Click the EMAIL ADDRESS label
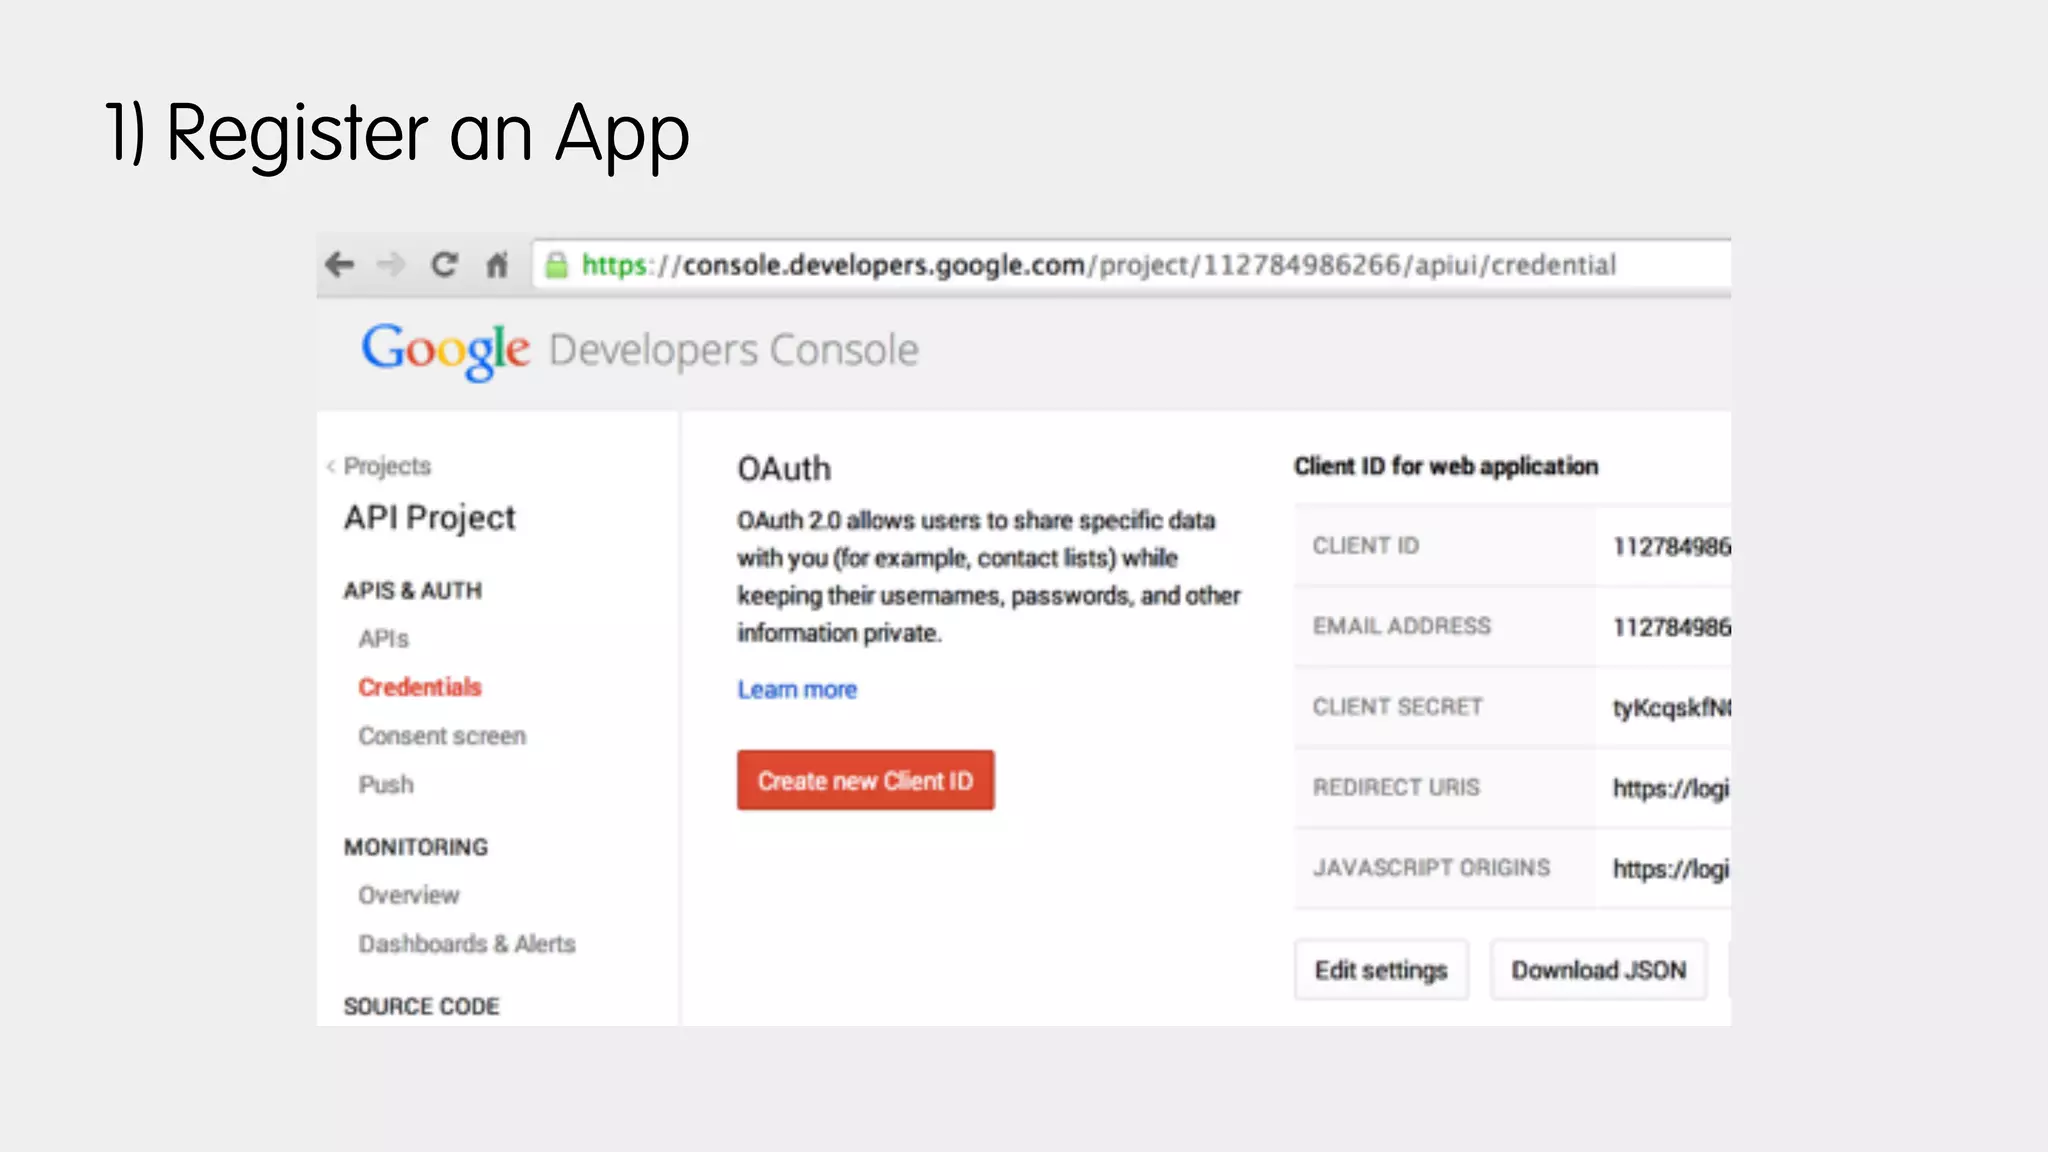Screen dimensions: 2048x1152 coord(1402,626)
